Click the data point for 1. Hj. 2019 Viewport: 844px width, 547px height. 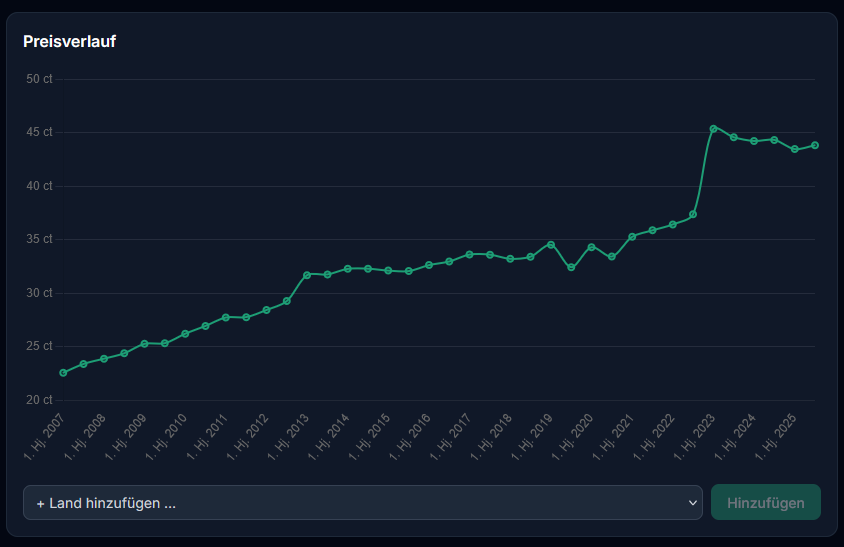point(551,245)
